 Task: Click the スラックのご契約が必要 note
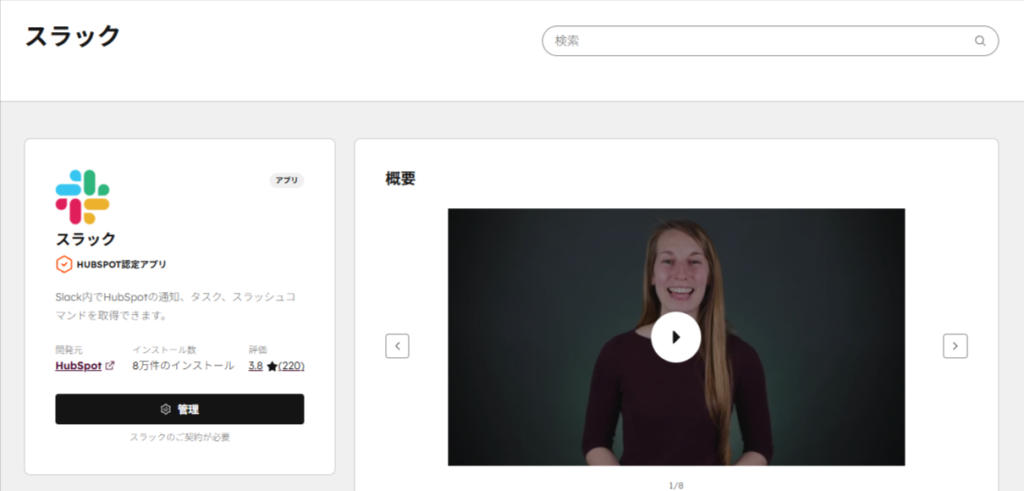coord(180,437)
